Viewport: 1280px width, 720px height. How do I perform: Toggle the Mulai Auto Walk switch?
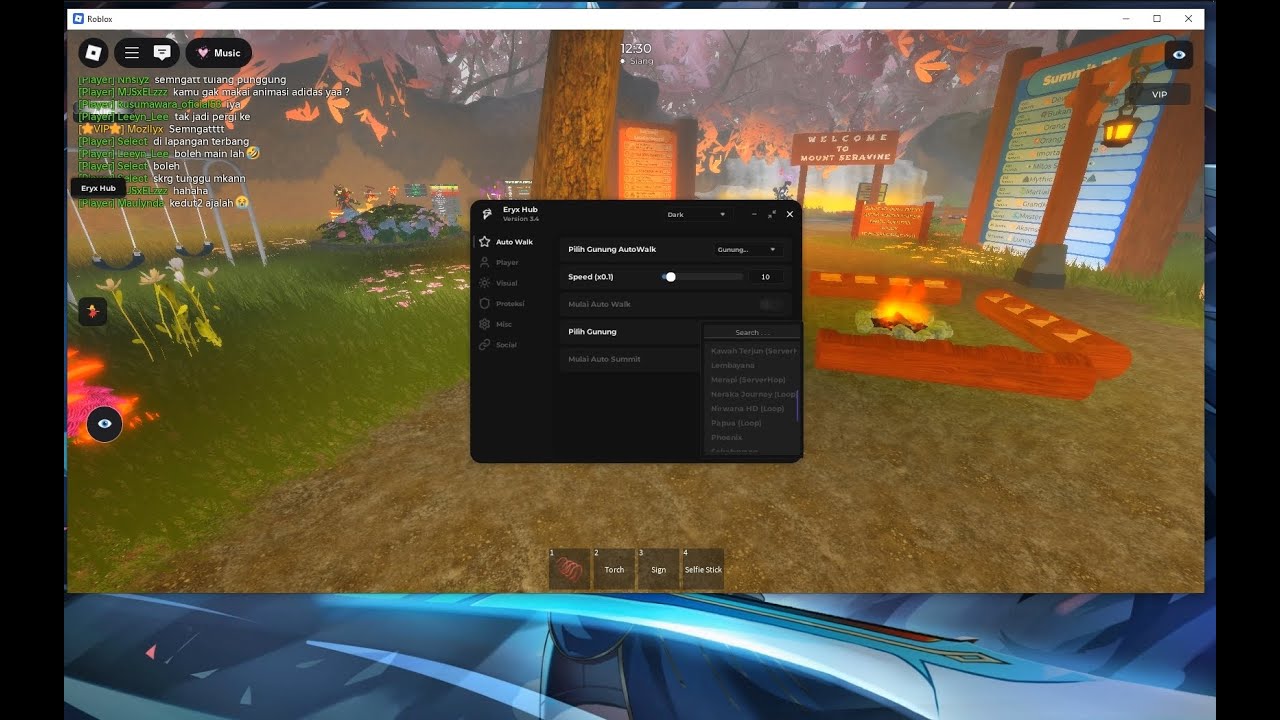[x=771, y=304]
